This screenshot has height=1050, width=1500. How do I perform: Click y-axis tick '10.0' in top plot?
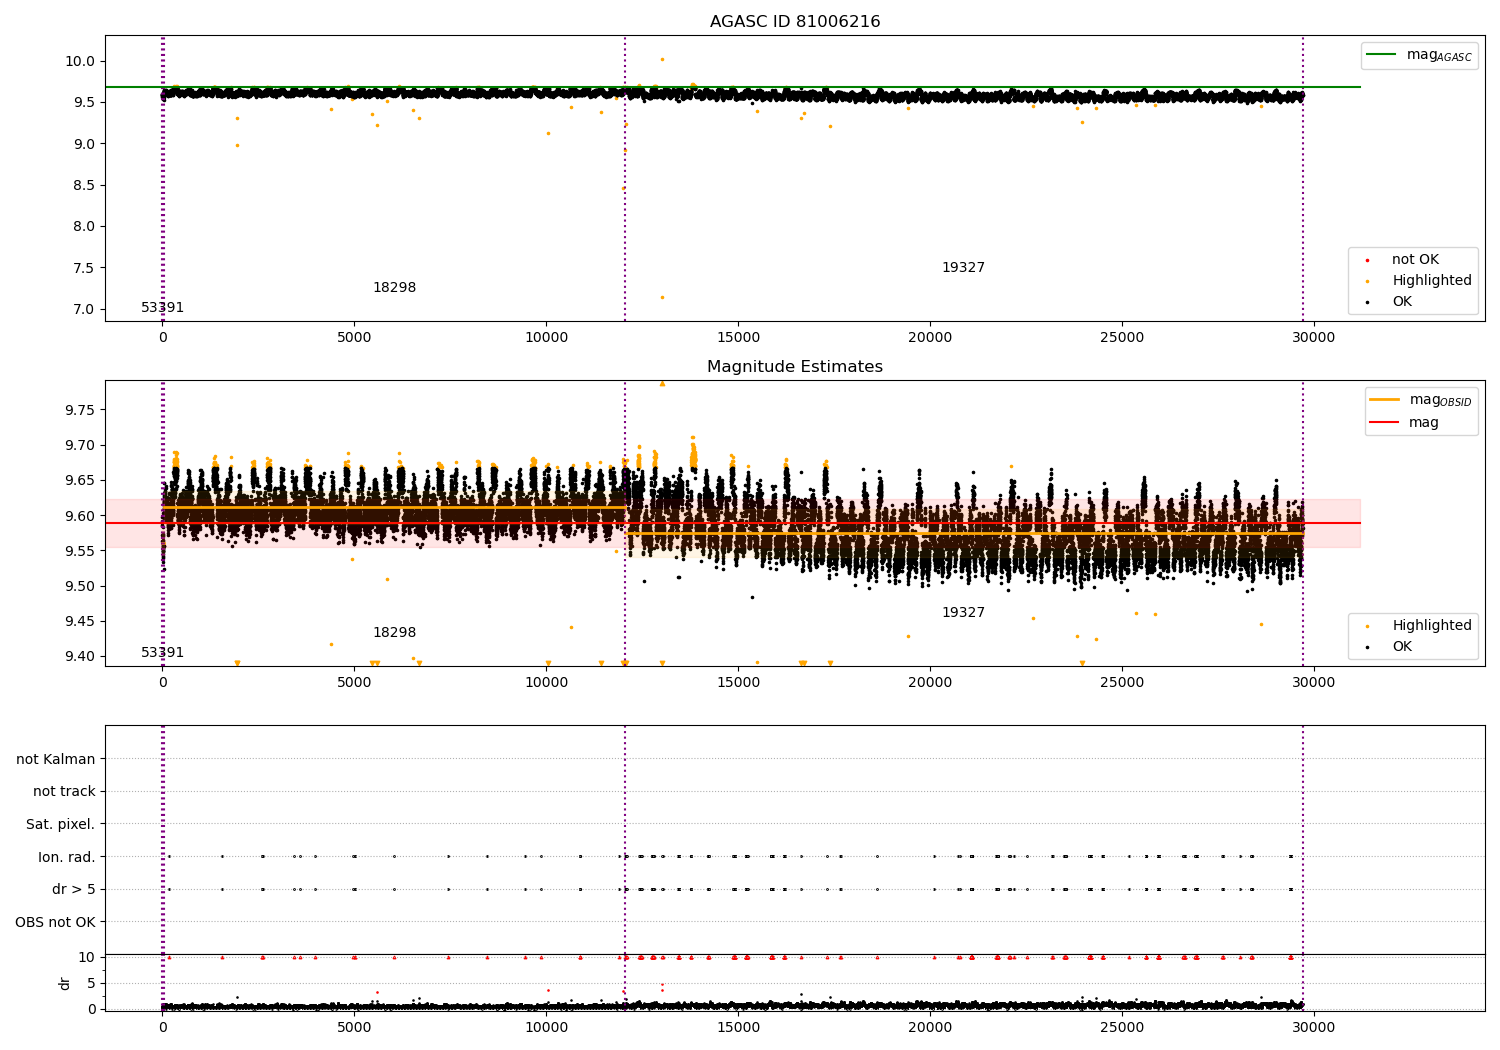[x=80, y=61]
